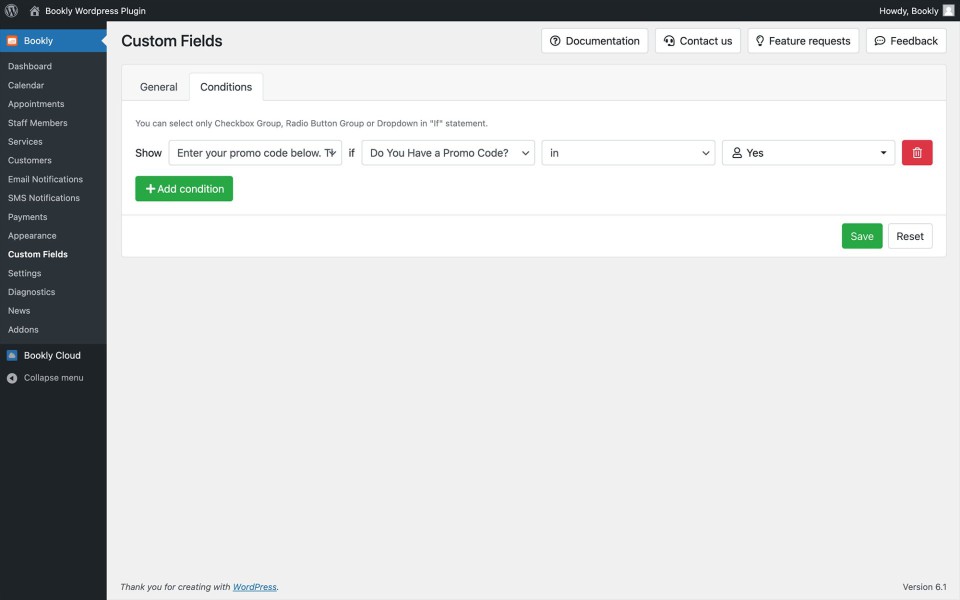
Task: Click the home icon beside site name
Action: click(35, 11)
